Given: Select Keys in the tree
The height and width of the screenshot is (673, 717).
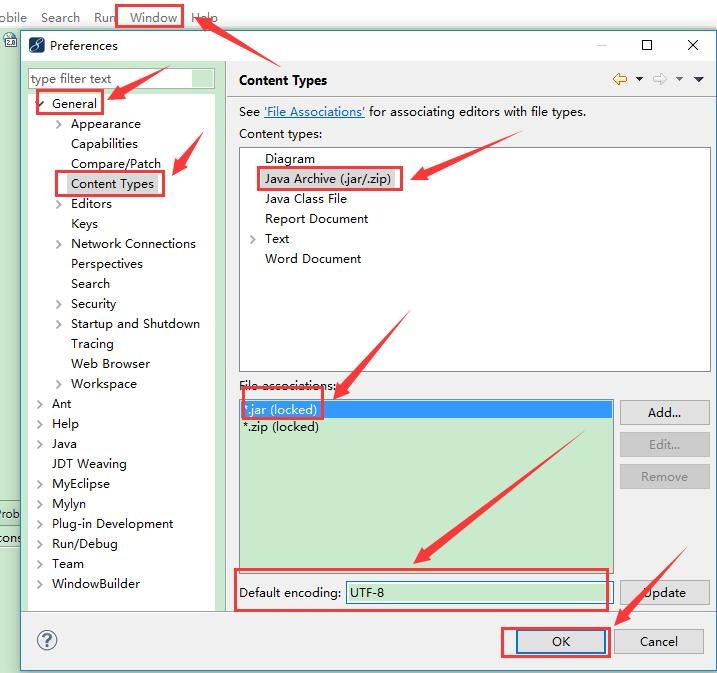Looking at the screenshot, I should click(84, 224).
